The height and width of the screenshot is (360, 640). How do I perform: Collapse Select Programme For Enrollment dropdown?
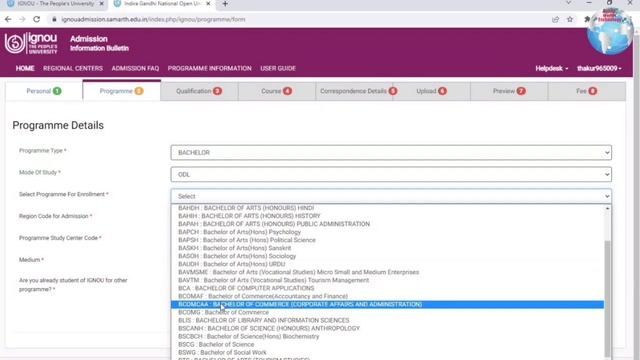tap(391, 196)
